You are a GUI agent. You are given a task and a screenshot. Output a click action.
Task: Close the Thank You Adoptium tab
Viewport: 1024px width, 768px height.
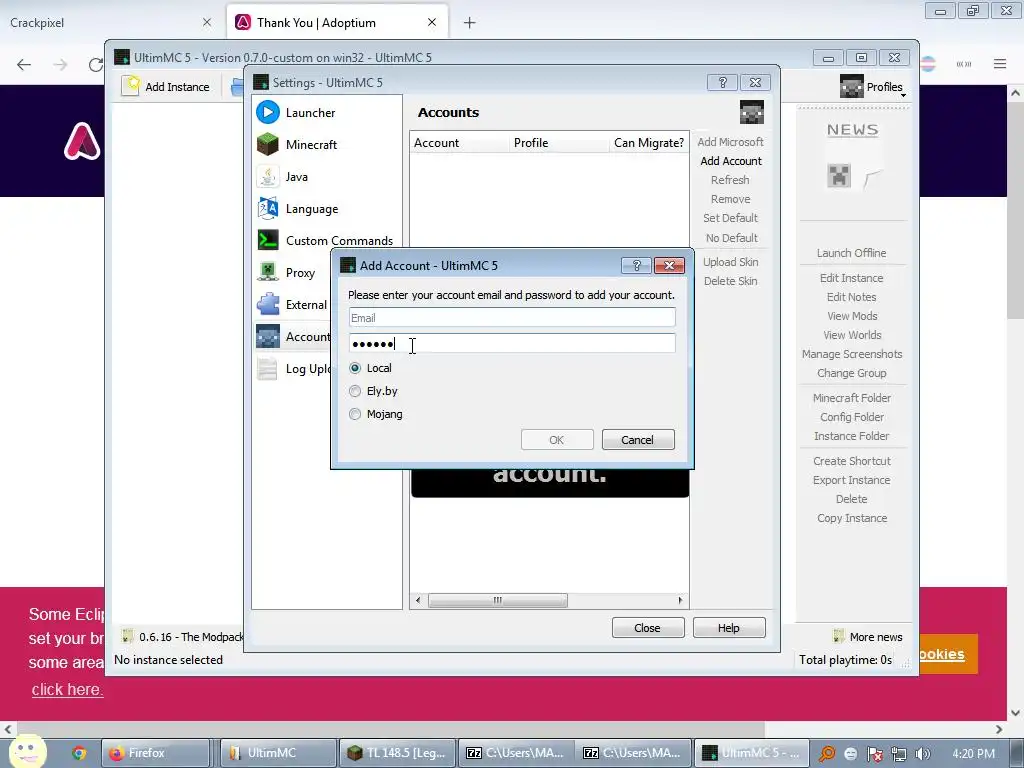pos(432,22)
